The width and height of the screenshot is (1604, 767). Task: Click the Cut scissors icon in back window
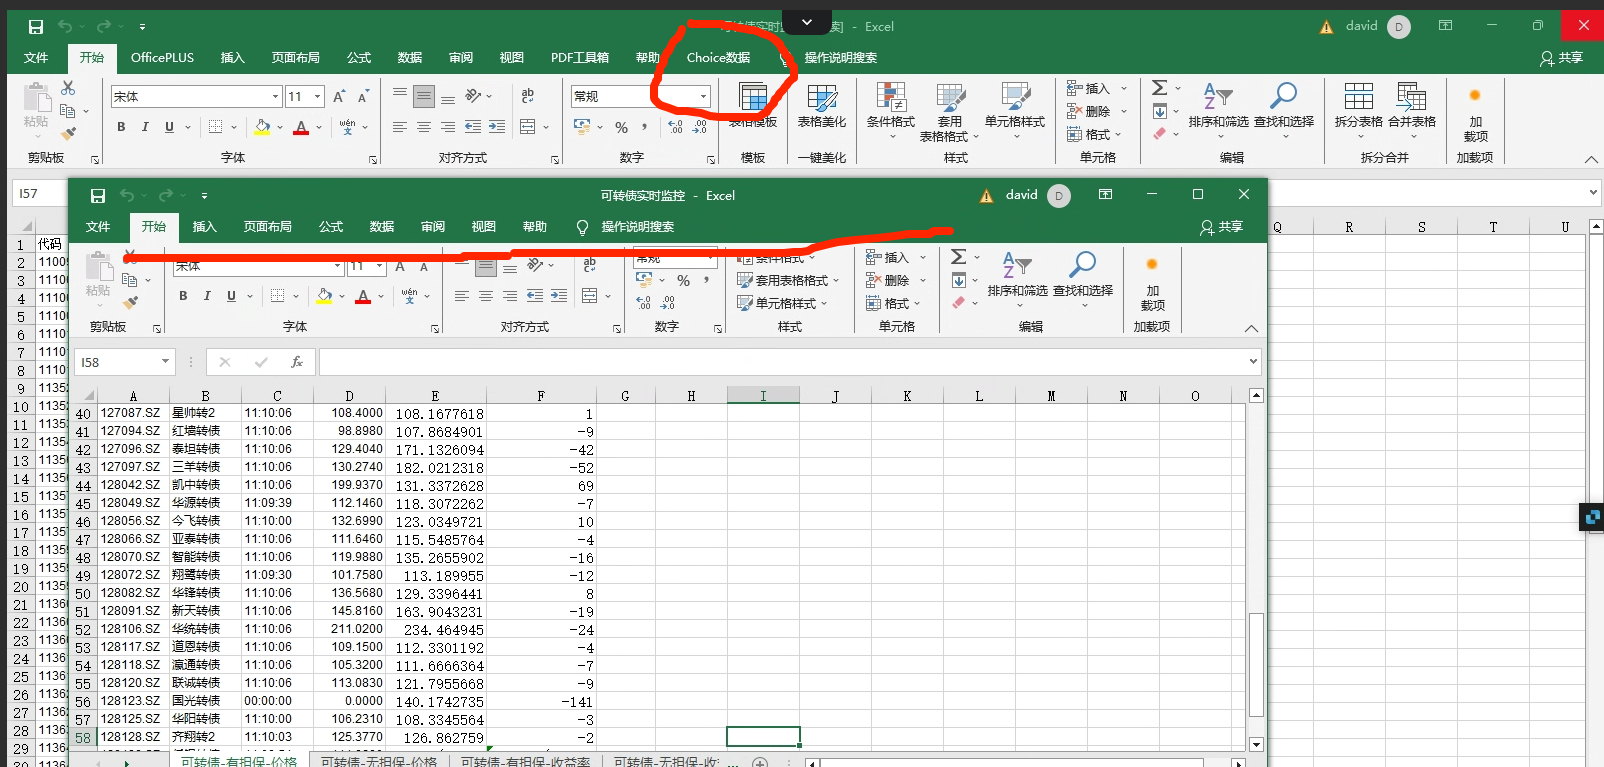point(68,89)
